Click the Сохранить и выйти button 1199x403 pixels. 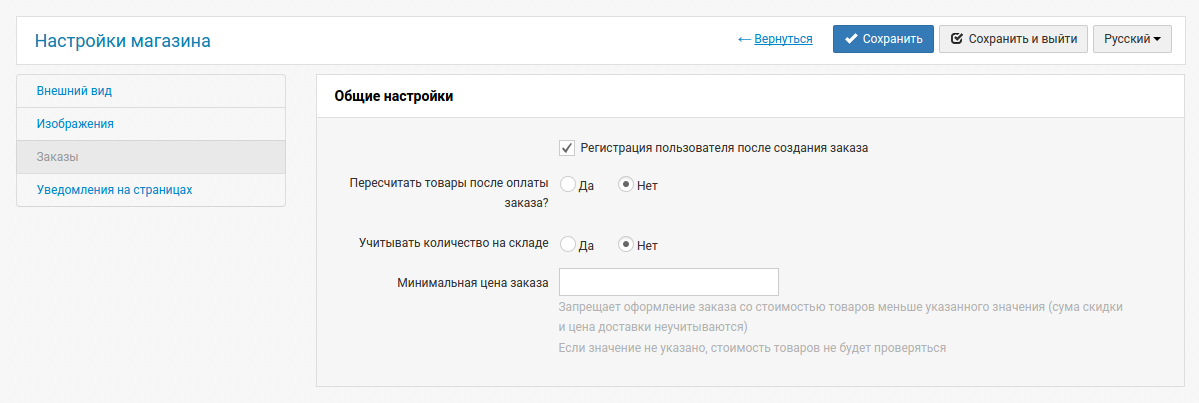1013,39
